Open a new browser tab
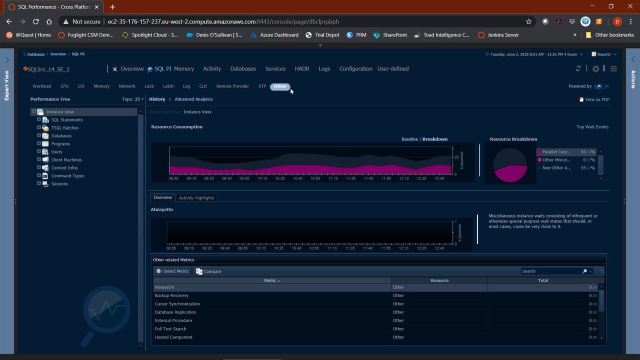The width and height of the screenshot is (640, 360). 112,7
